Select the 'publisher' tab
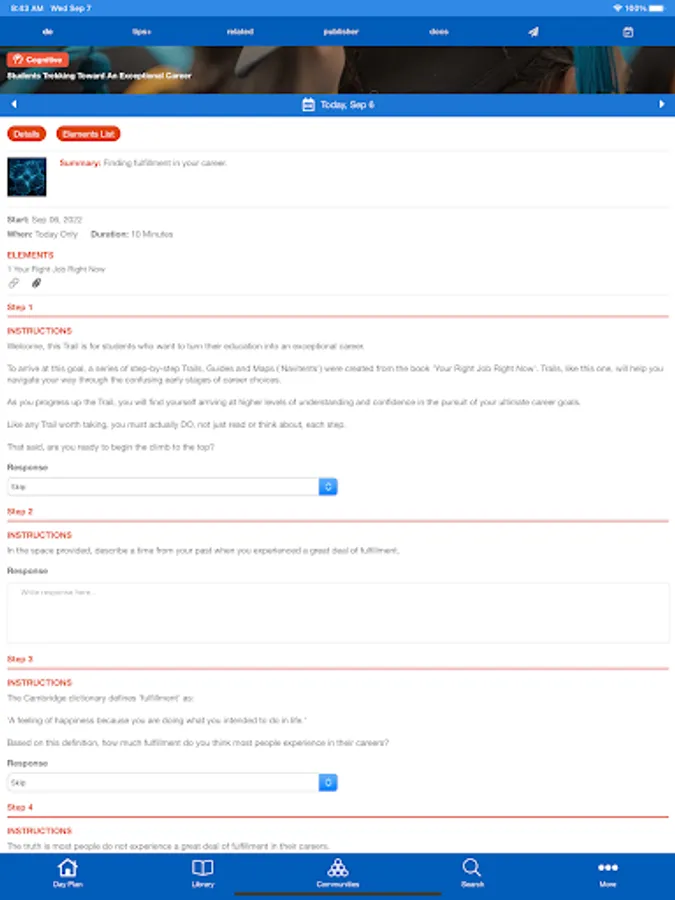Image resolution: width=675 pixels, height=900 pixels. [341, 32]
